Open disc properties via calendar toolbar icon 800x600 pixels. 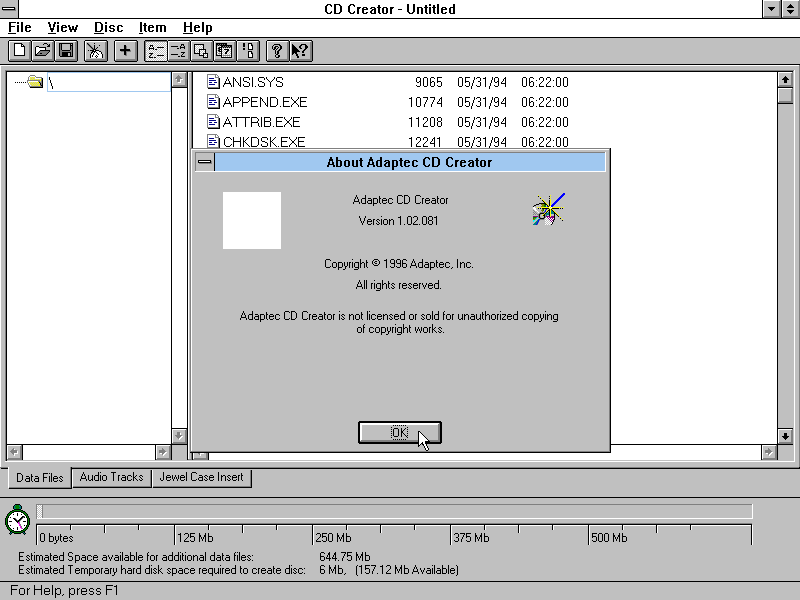(x=226, y=50)
